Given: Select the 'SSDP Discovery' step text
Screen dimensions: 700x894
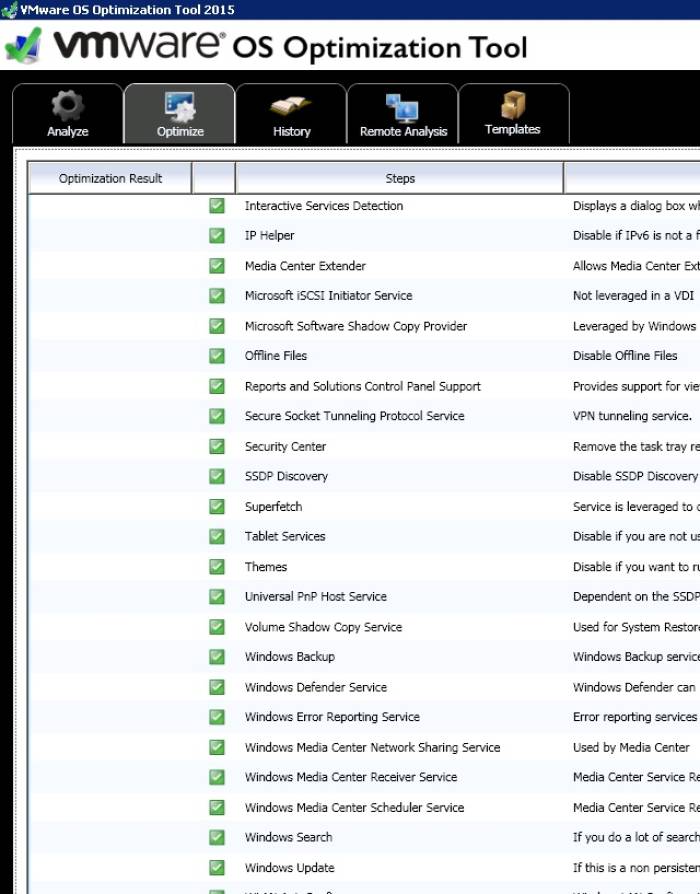Looking at the screenshot, I should 286,476.
